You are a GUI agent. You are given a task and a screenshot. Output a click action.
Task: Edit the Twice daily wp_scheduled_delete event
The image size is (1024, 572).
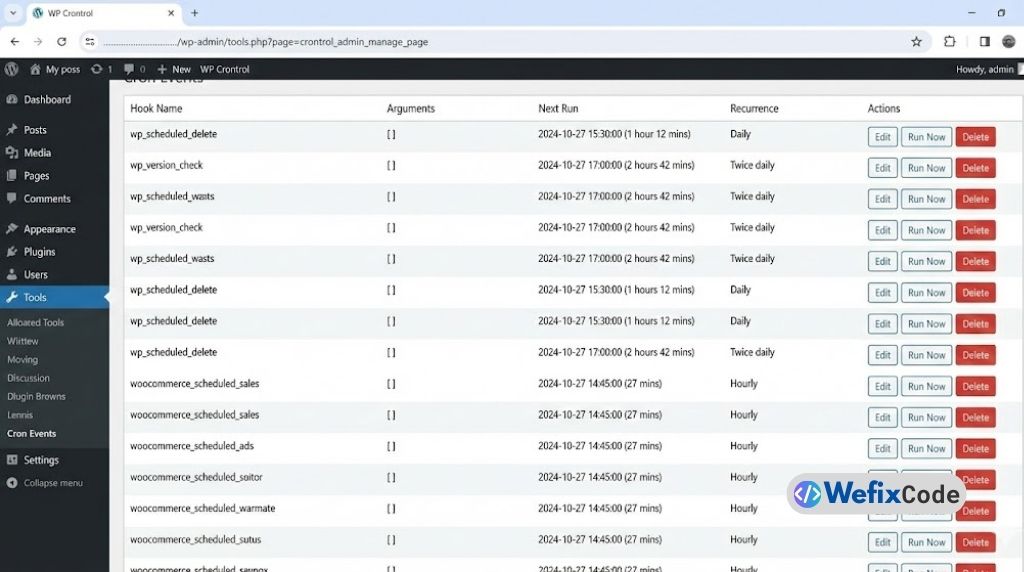pos(882,355)
